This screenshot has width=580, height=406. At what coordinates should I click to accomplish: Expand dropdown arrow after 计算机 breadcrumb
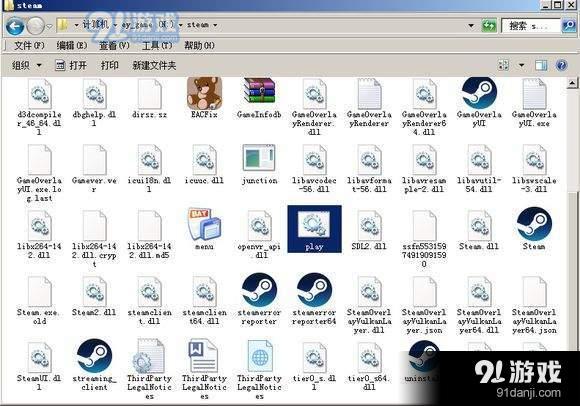click(x=115, y=25)
